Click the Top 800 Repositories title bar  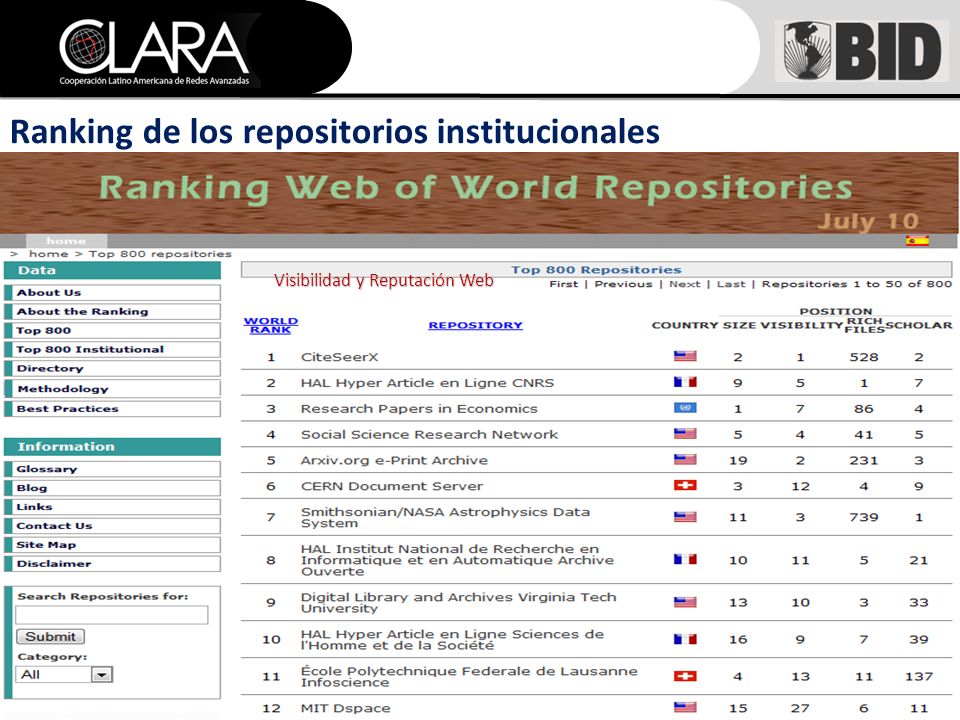[x=596, y=269]
